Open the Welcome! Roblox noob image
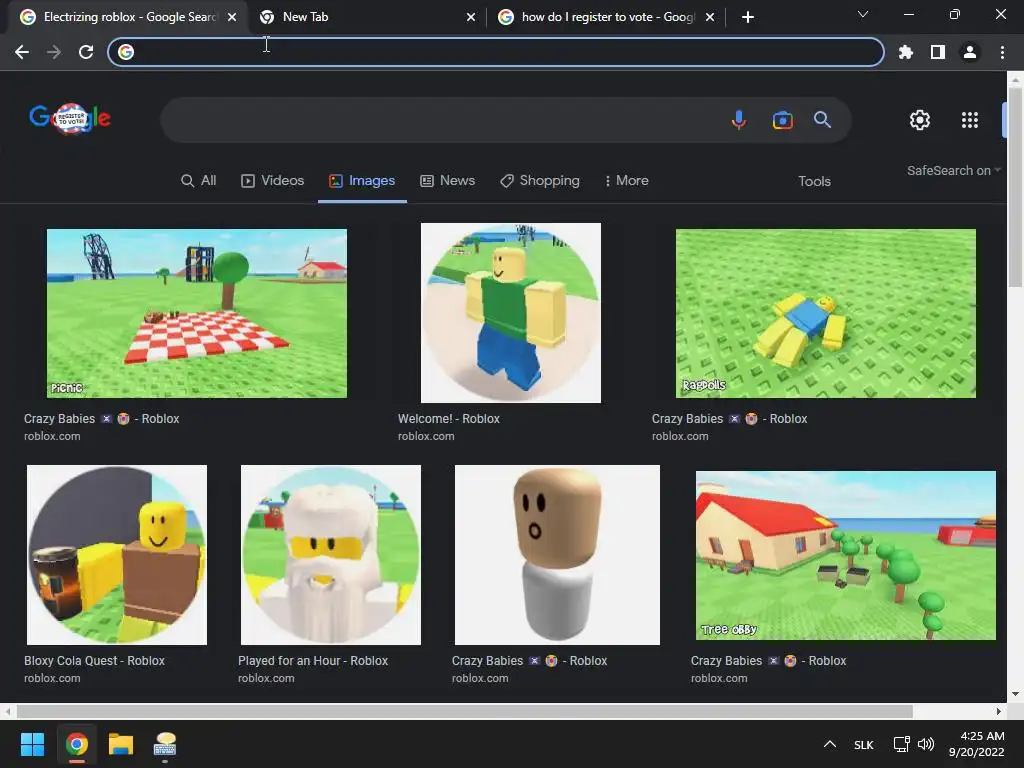The height and width of the screenshot is (768, 1024). click(511, 313)
